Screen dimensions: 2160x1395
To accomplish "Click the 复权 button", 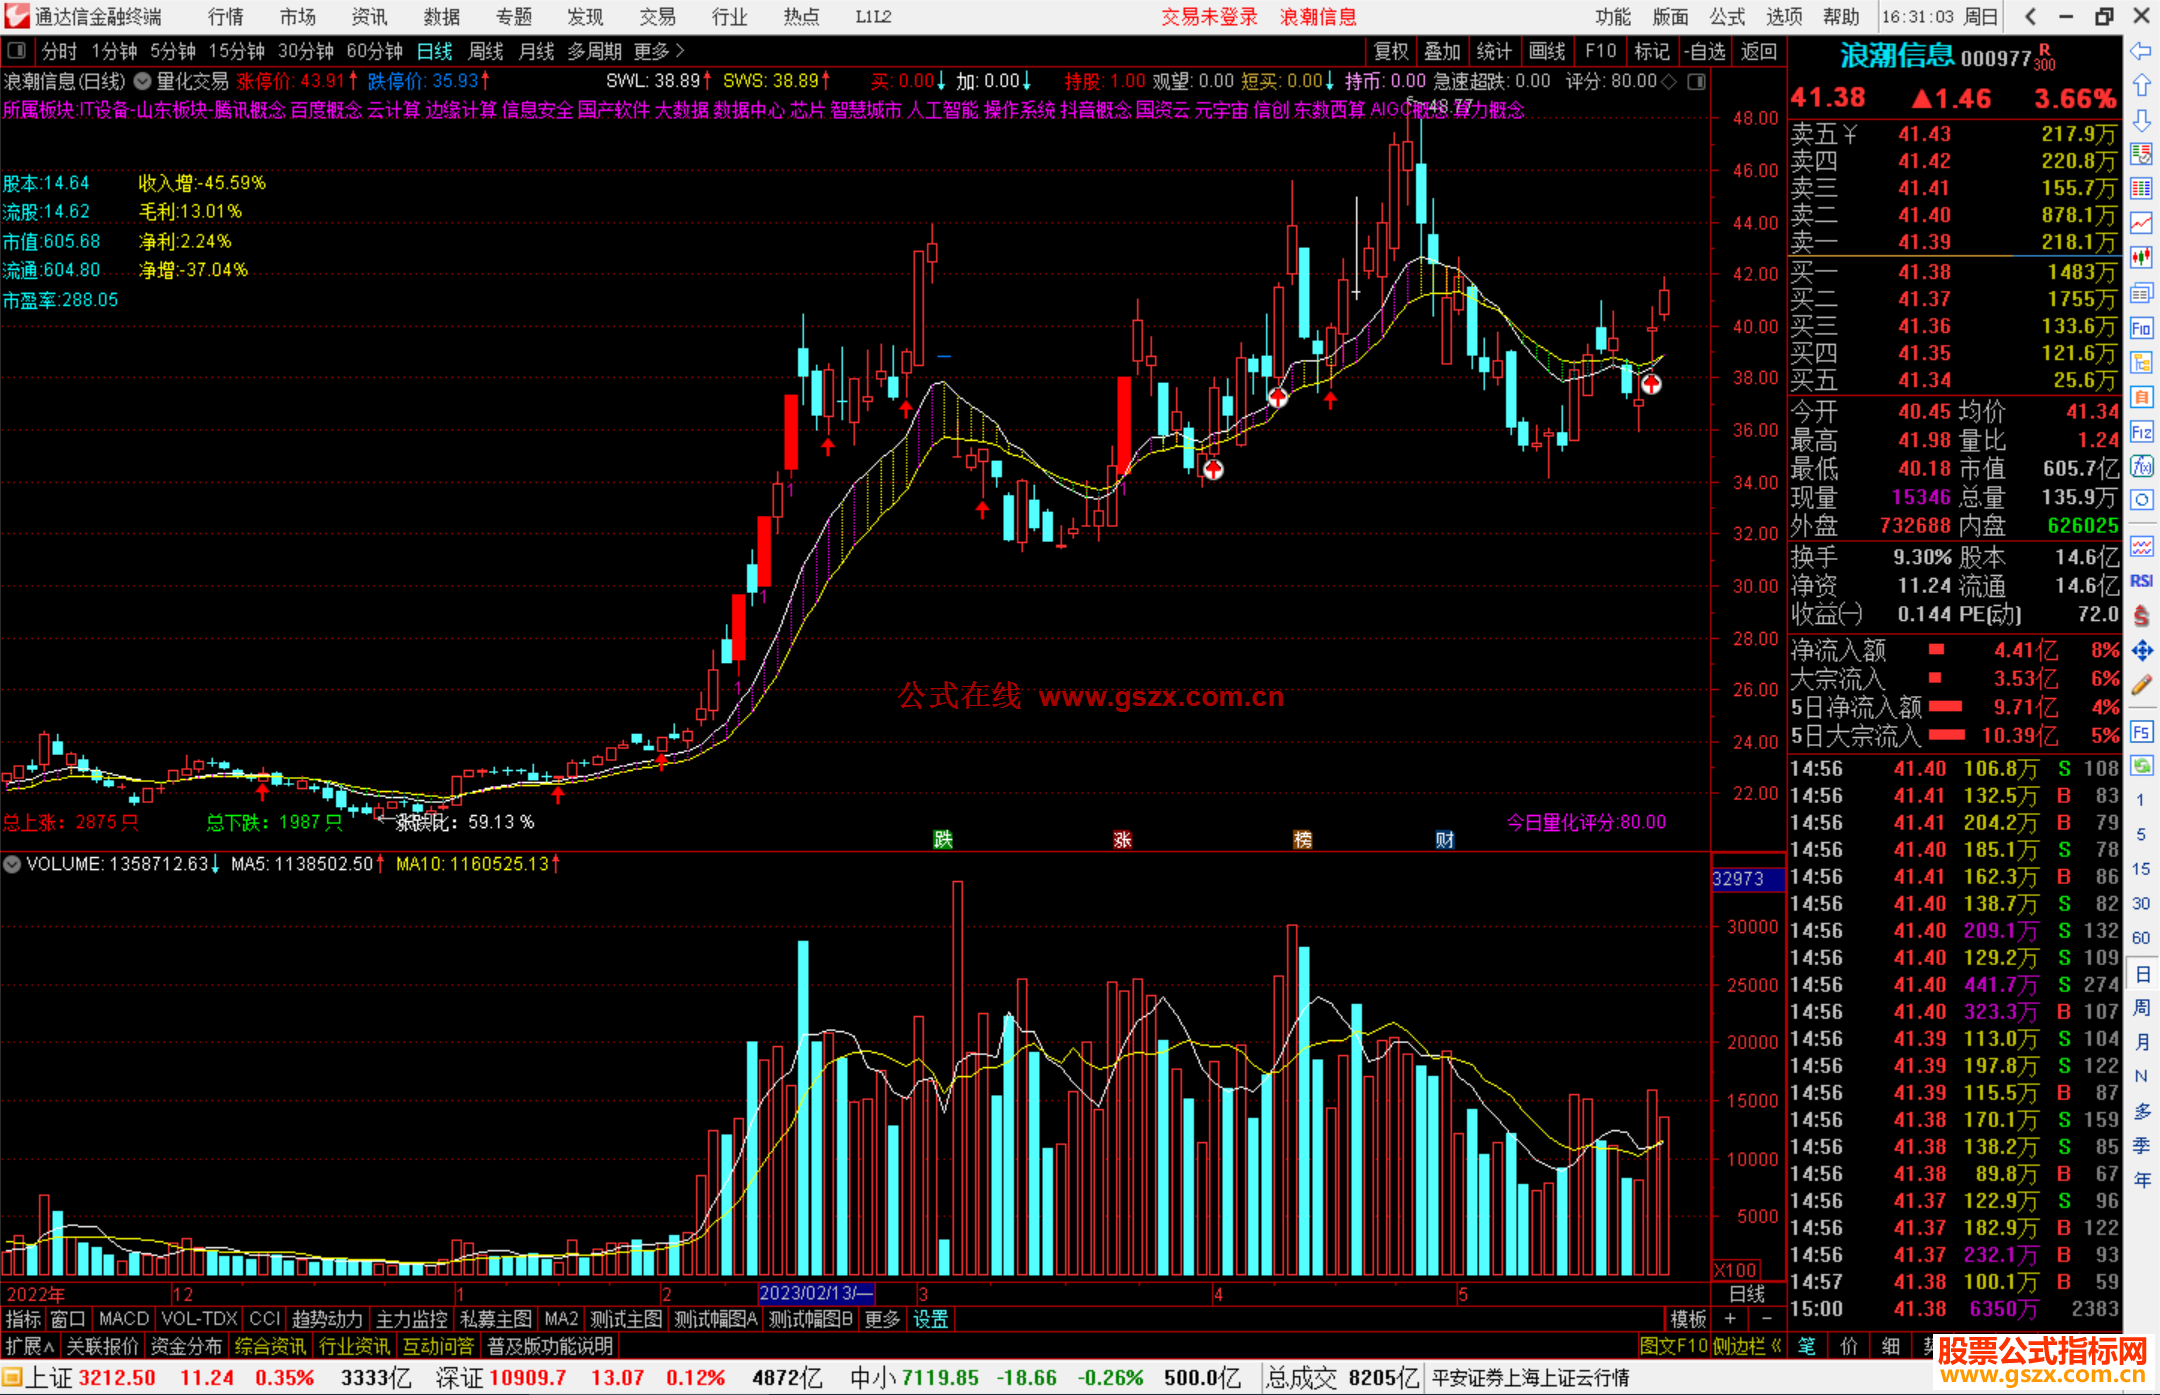I will pos(1391,51).
